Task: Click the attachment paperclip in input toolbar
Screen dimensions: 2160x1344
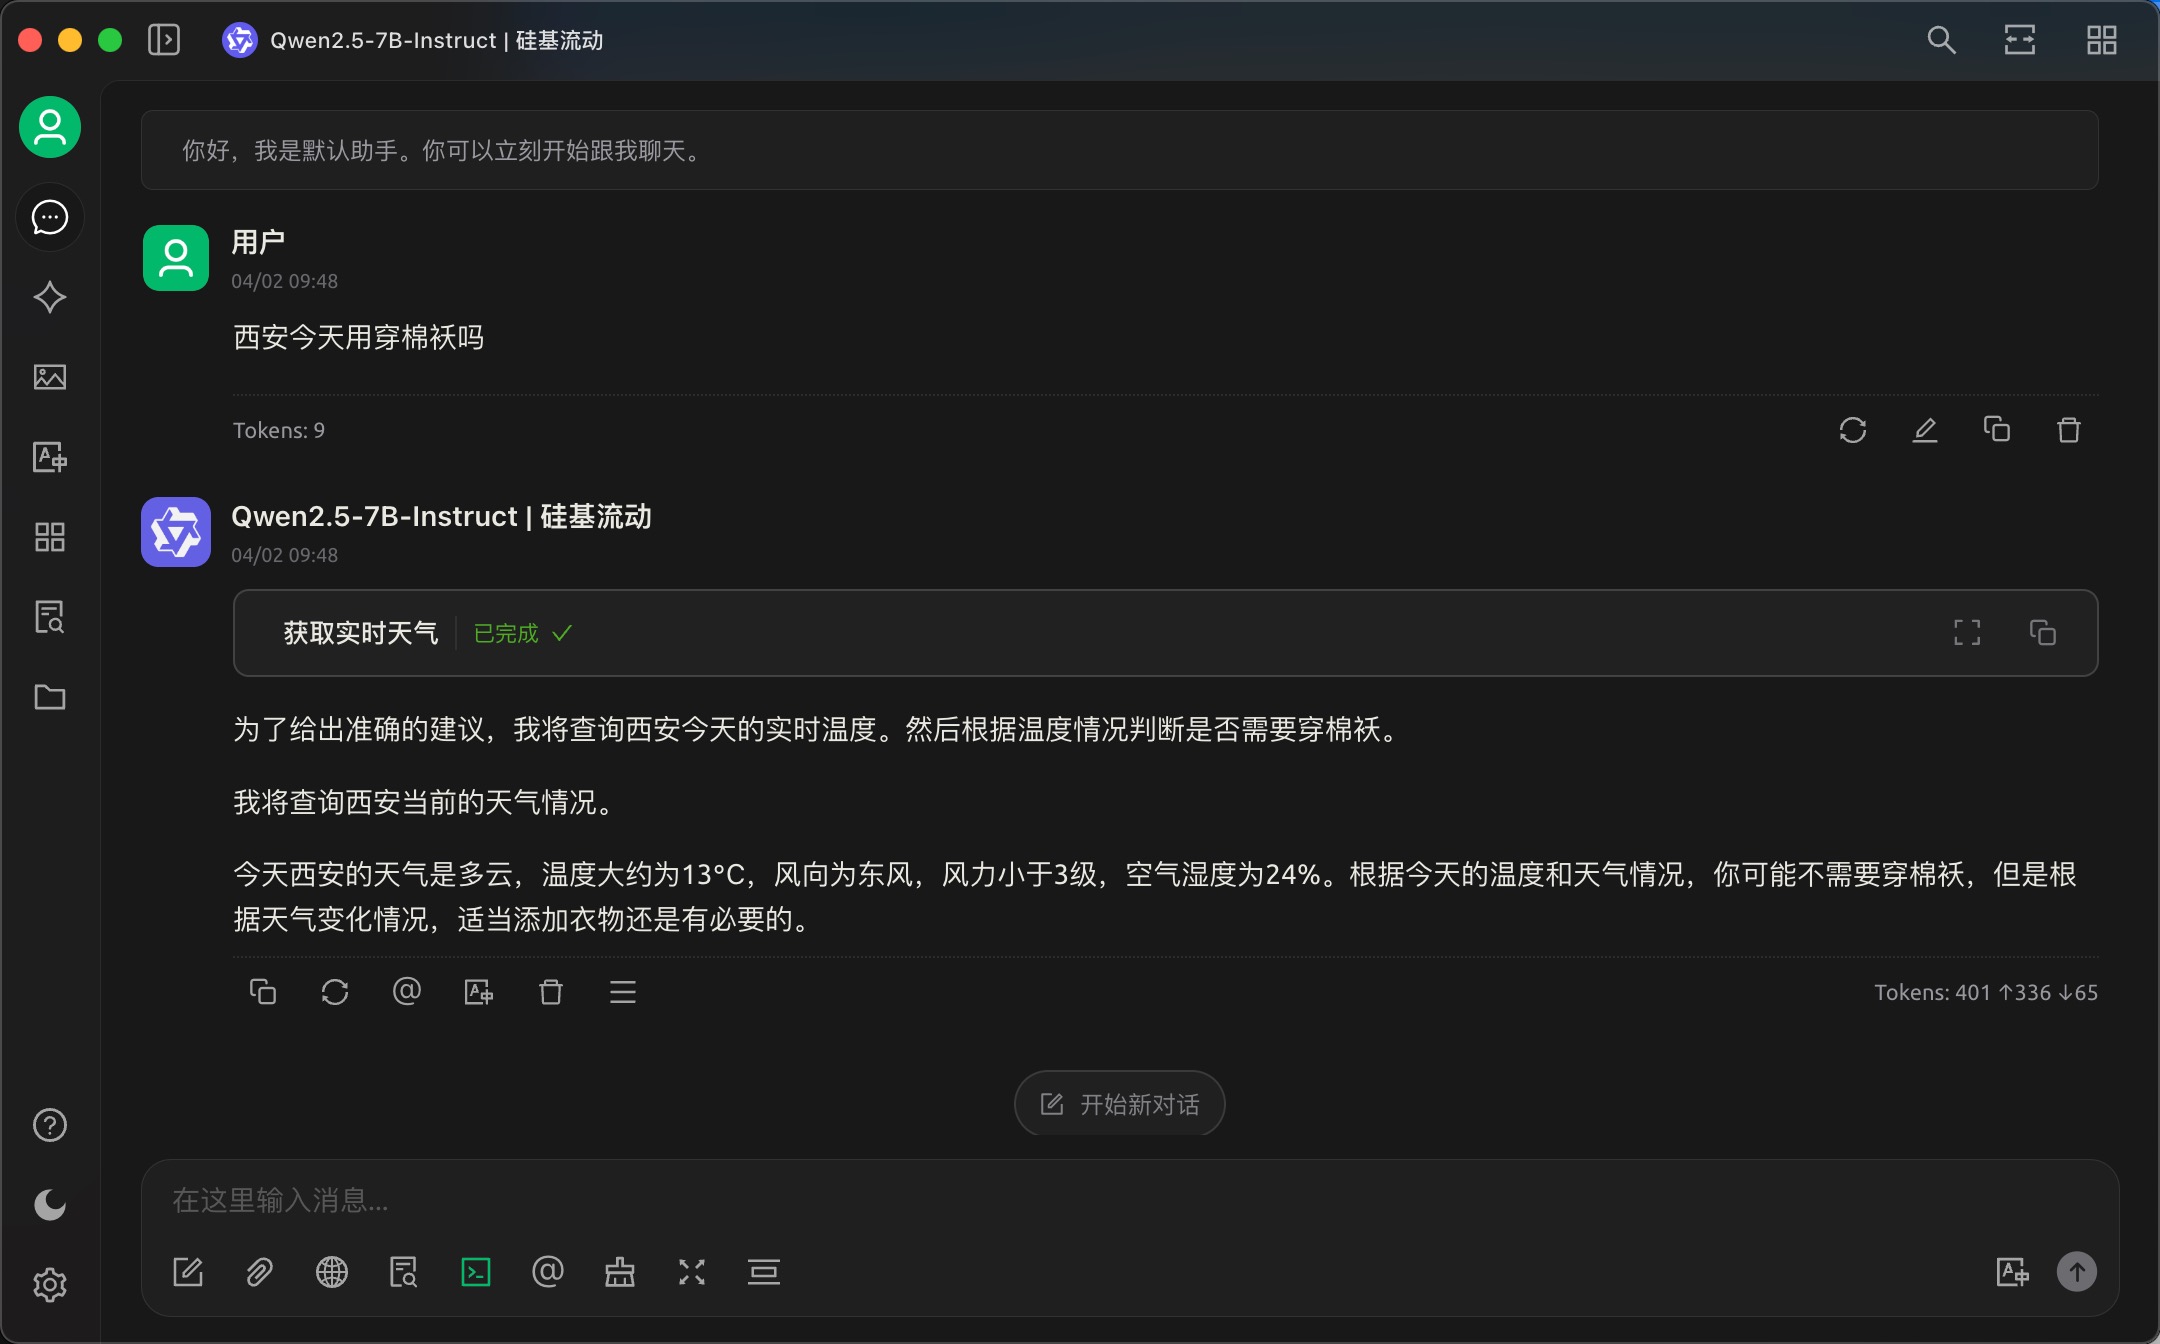Action: 260,1272
